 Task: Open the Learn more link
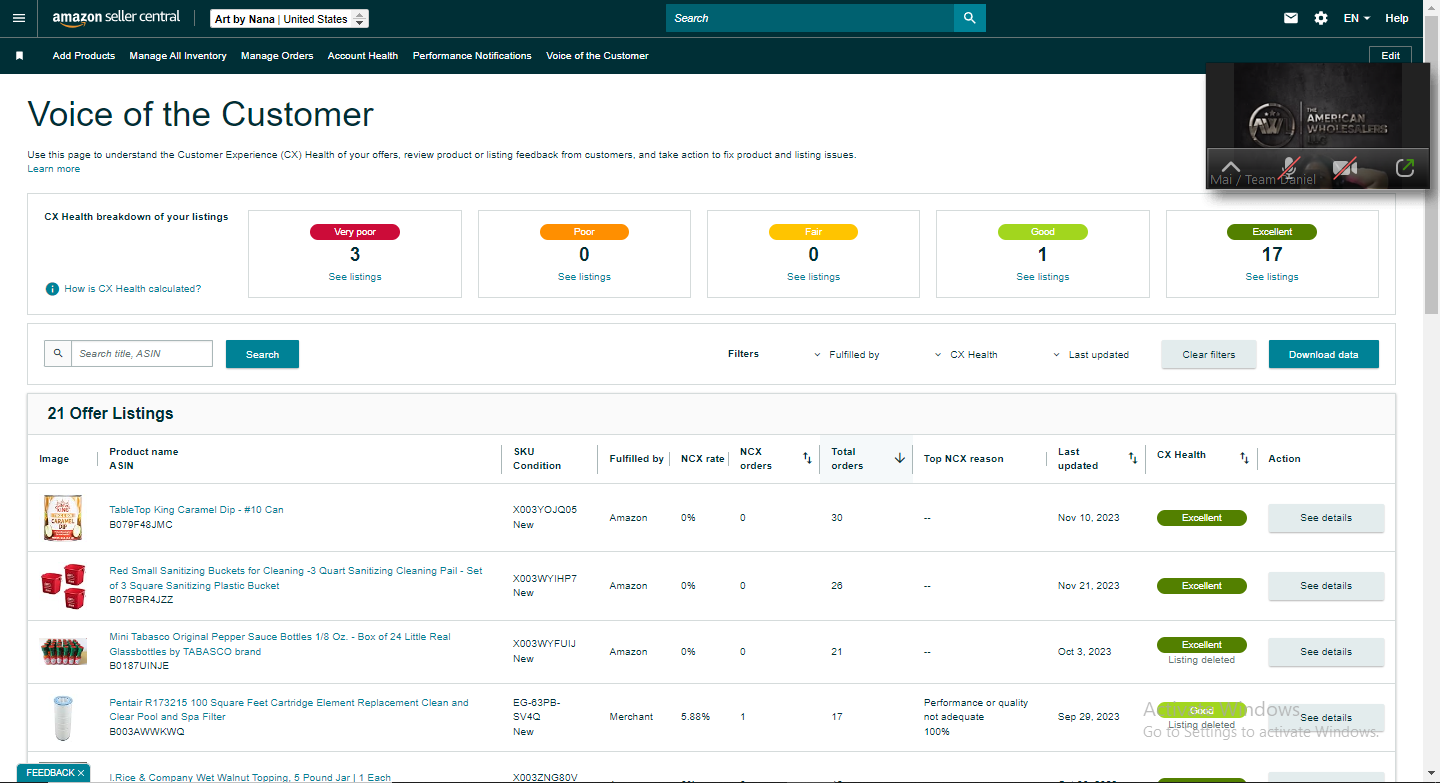pyautogui.click(x=54, y=169)
